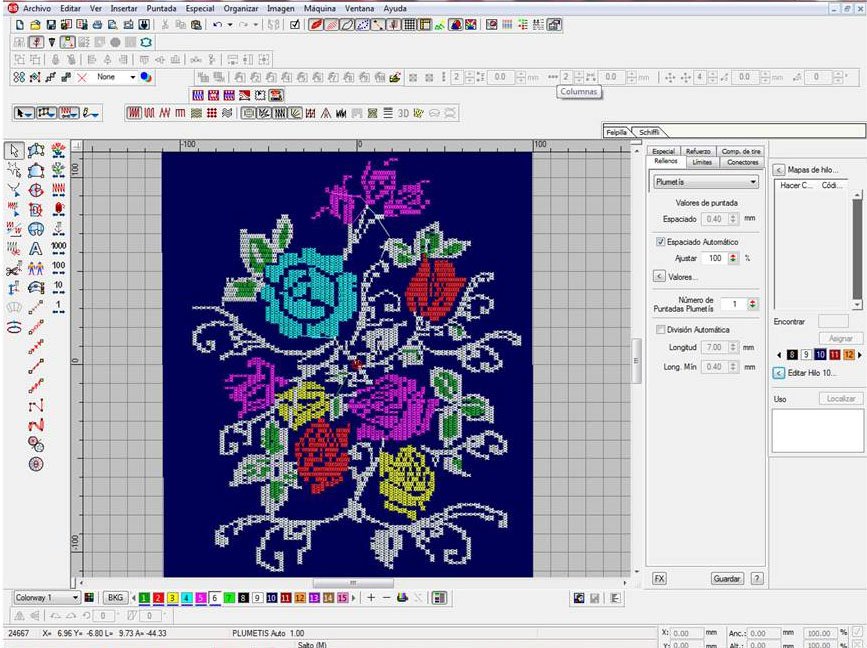The width and height of the screenshot is (867, 648).
Task: Click the Encontrar search field
Action: pos(833,321)
